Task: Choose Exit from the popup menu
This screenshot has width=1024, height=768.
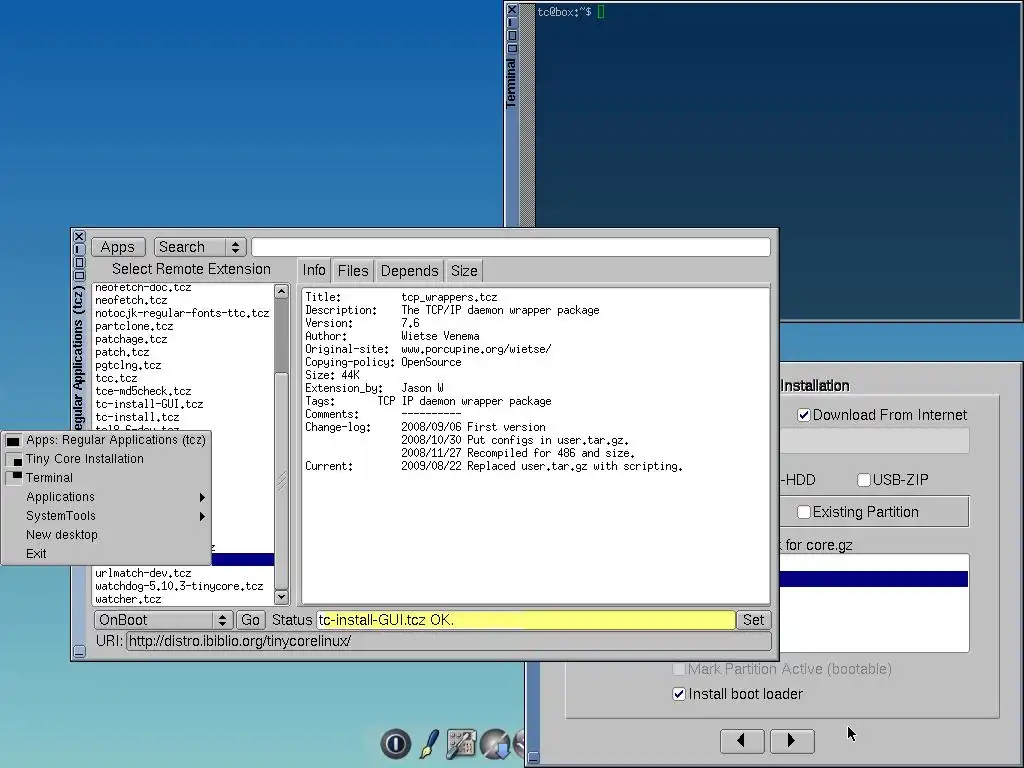Action: [x=108, y=554]
